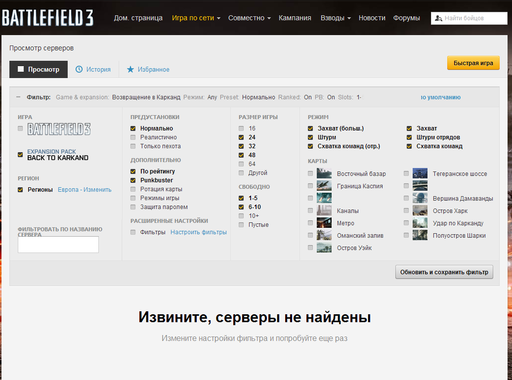Reset filter with по умолчанию link
The width and height of the screenshot is (512, 380).
(441, 97)
